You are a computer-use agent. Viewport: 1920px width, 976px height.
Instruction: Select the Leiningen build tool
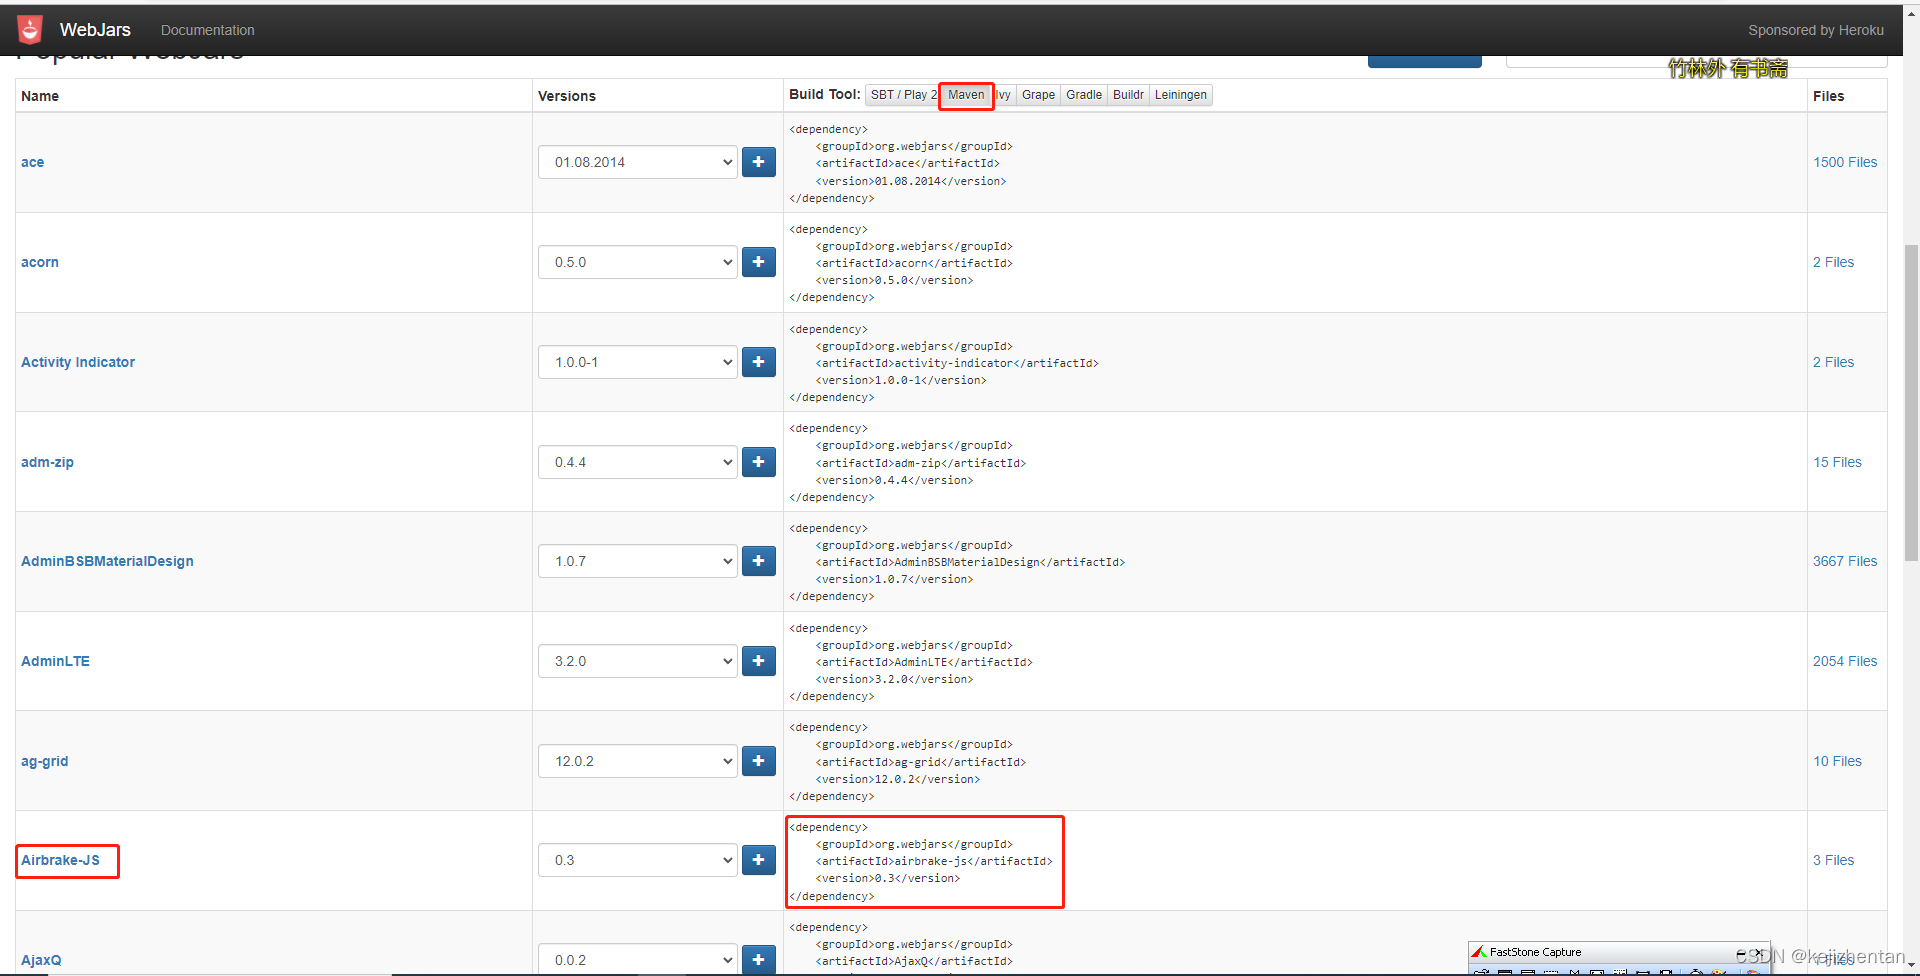pyautogui.click(x=1181, y=95)
